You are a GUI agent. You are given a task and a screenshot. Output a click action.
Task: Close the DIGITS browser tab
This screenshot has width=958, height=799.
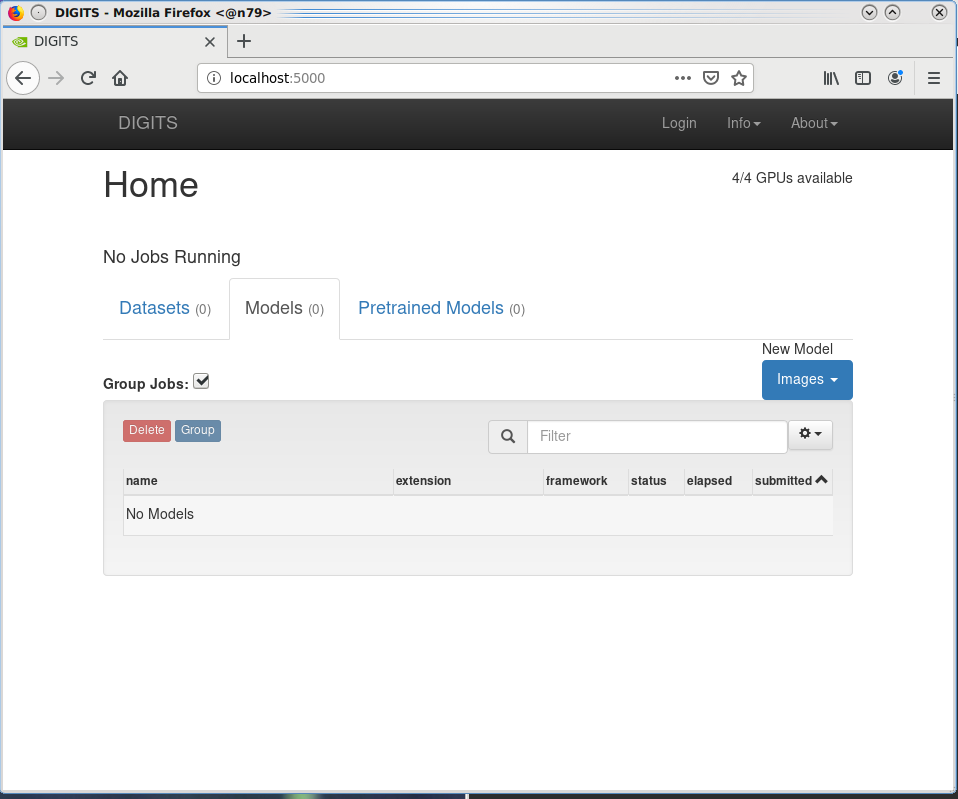[x=210, y=42]
